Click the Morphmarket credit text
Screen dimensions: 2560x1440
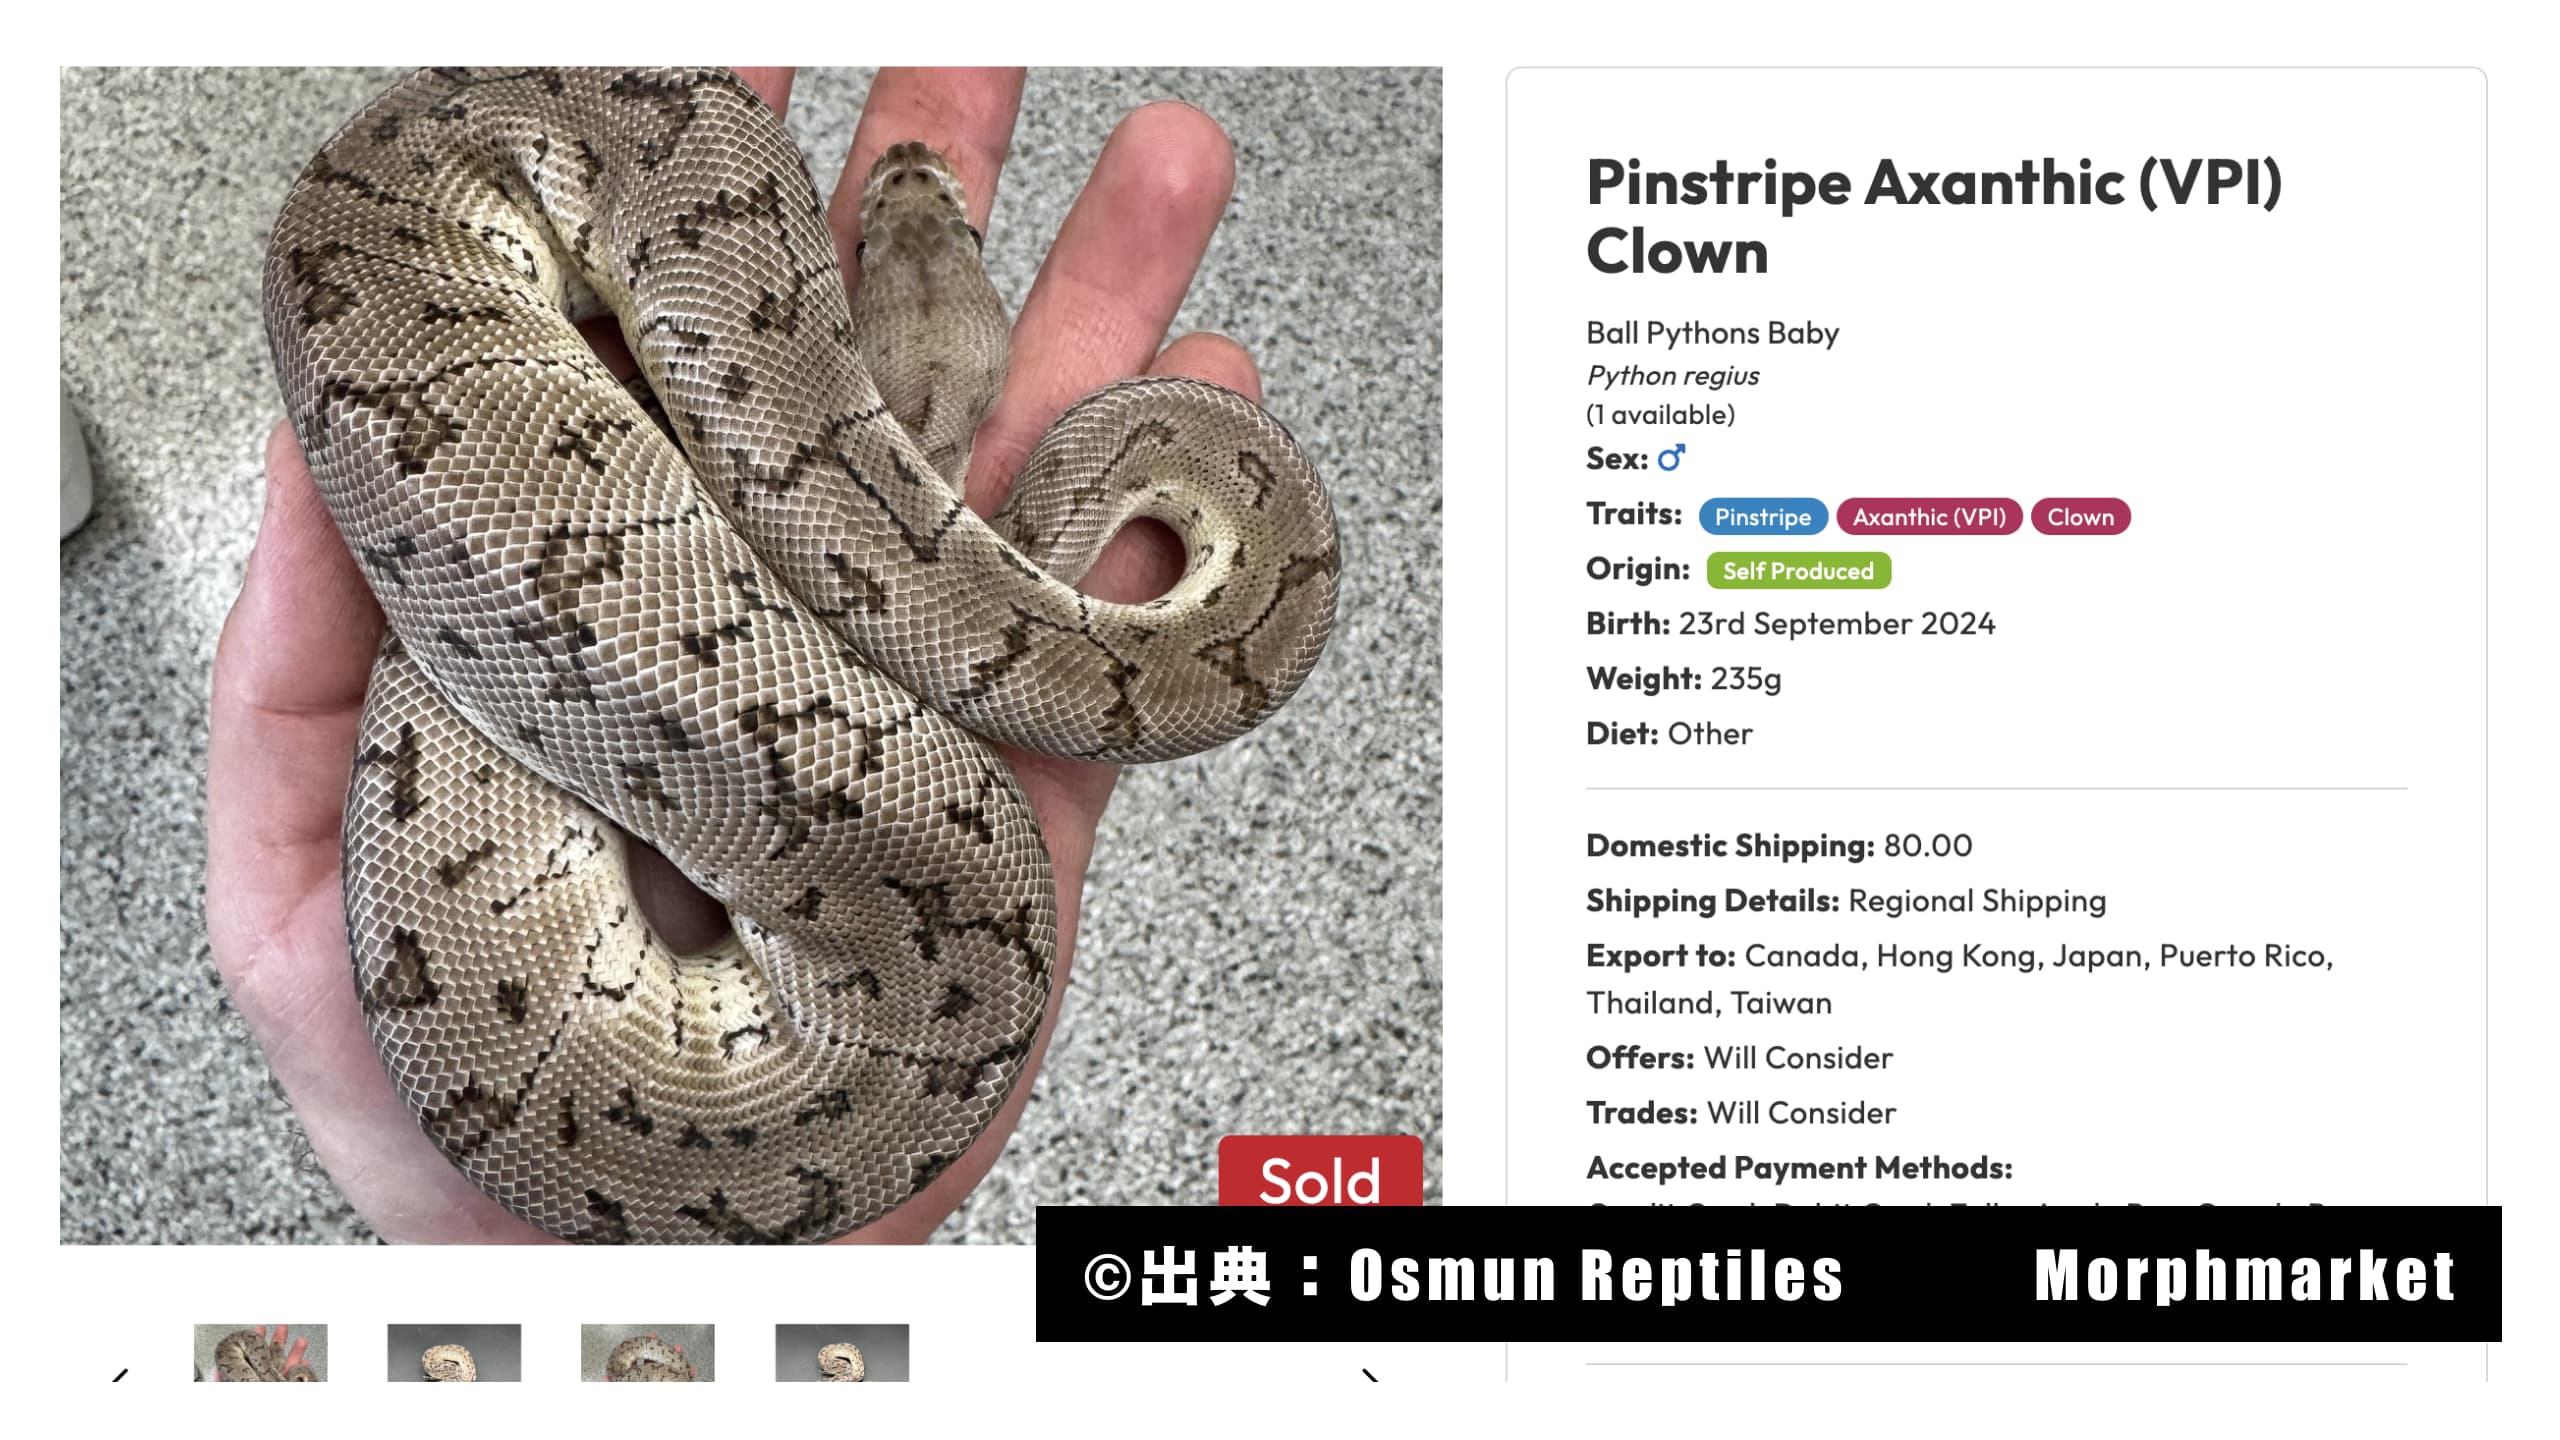click(2244, 1276)
